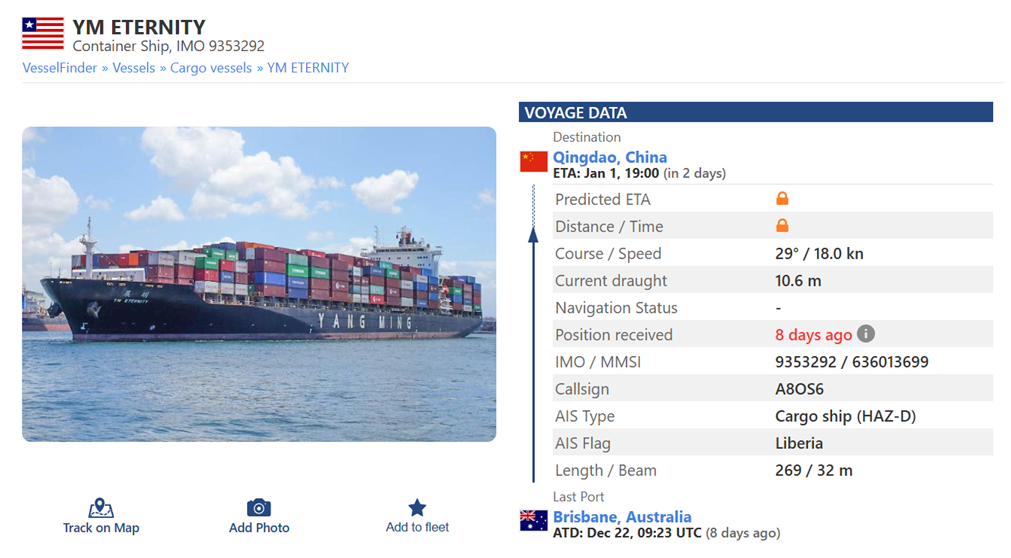Click the Add Photo camera icon
Image resolution: width=1011 pixels, height=558 pixels.
pos(259,508)
